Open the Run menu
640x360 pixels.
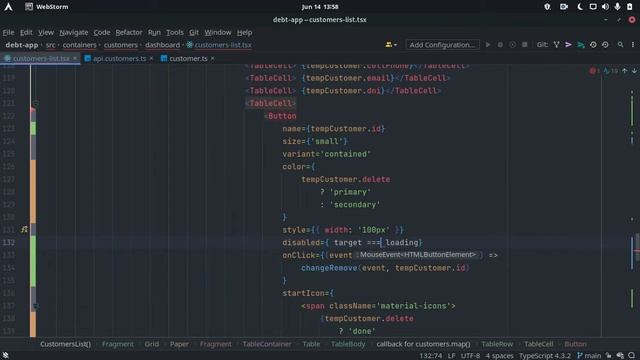(154, 32)
